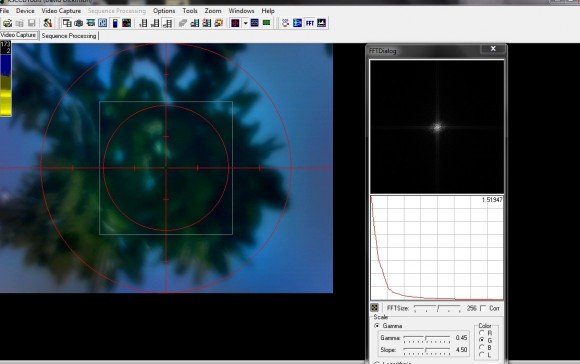Select the G color channel radio
The height and width of the screenshot is (364, 580).
[x=482, y=340]
